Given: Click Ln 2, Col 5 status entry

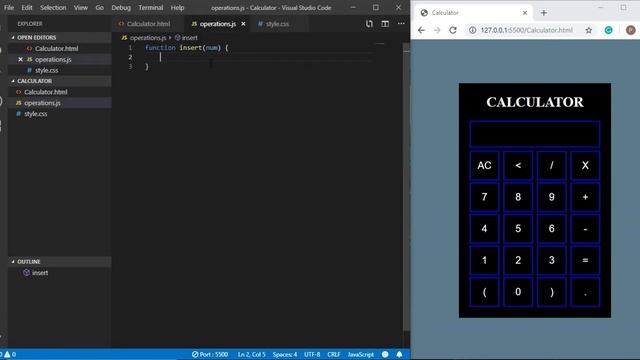Looking at the screenshot, I should click(251, 354).
